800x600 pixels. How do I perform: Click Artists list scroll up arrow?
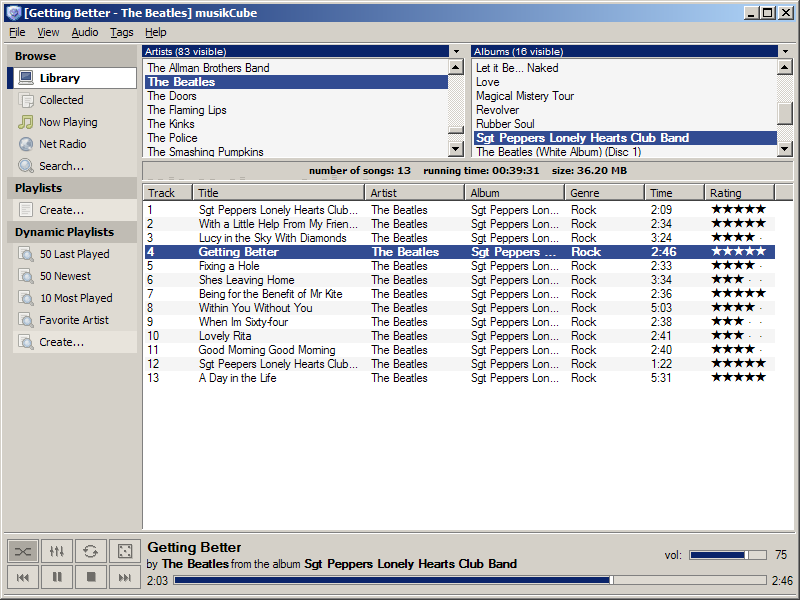pos(456,67)
